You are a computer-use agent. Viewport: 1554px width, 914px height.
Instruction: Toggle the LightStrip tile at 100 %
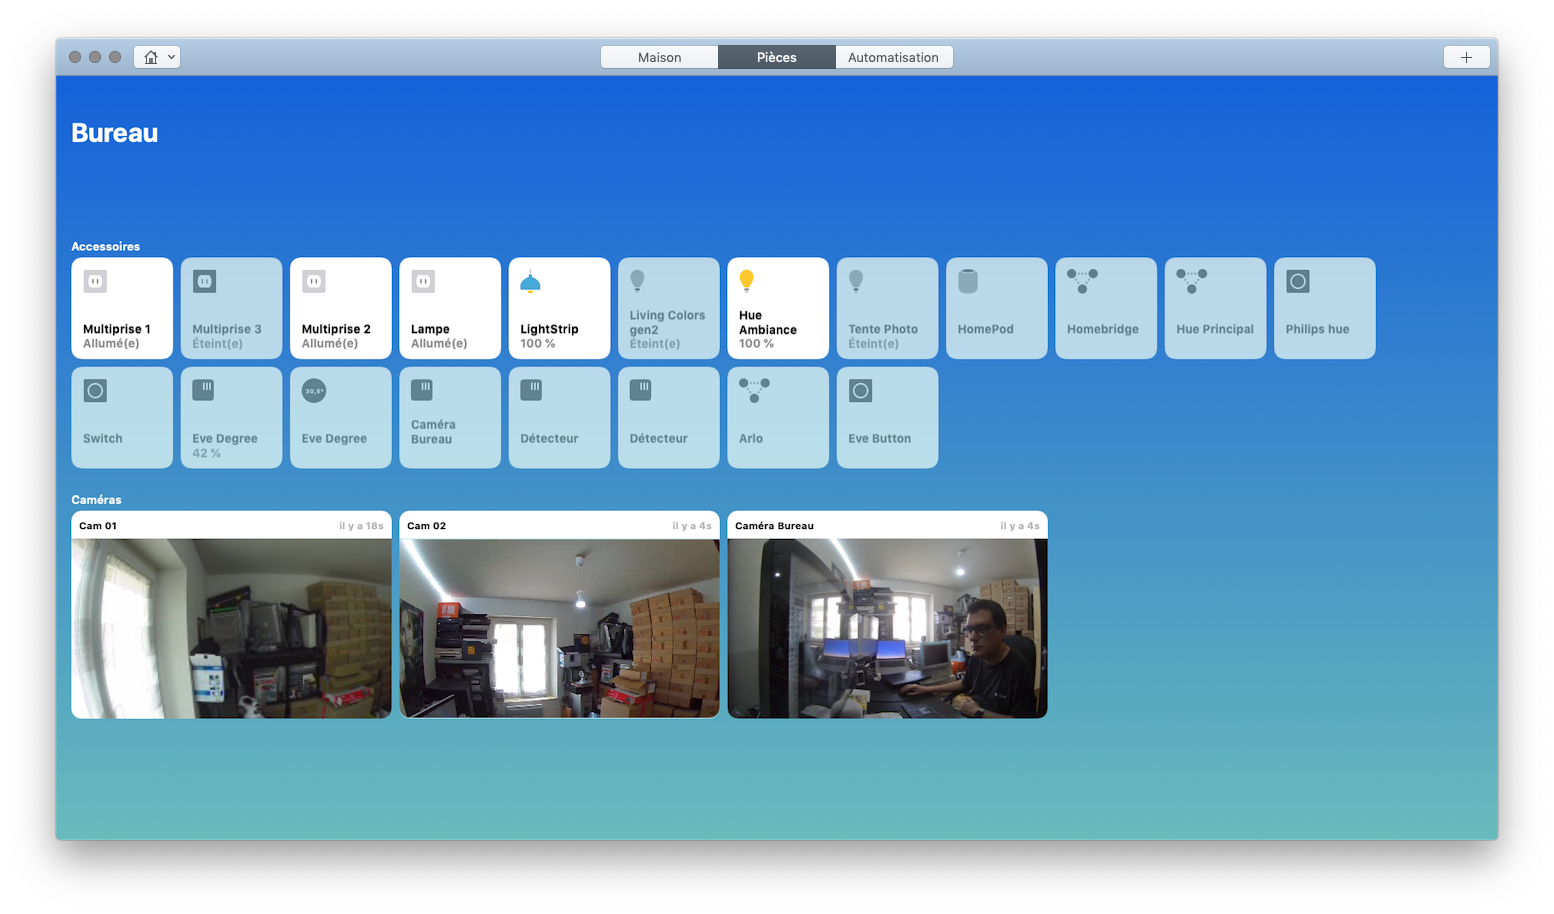(559, 308)
